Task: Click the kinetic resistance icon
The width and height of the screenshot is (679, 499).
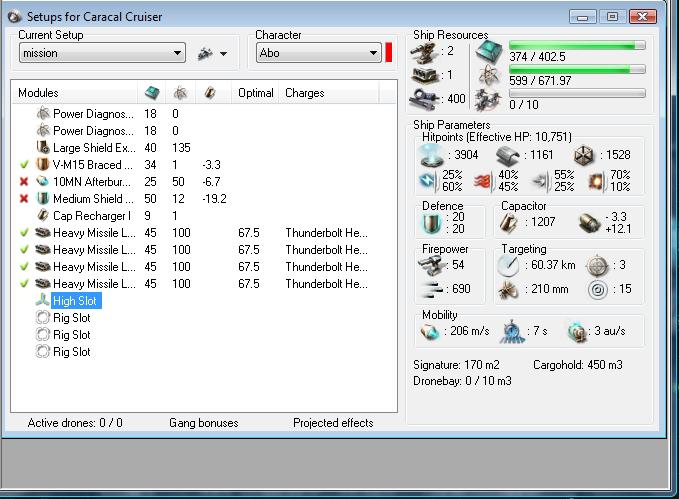Action: pos(540,181)
